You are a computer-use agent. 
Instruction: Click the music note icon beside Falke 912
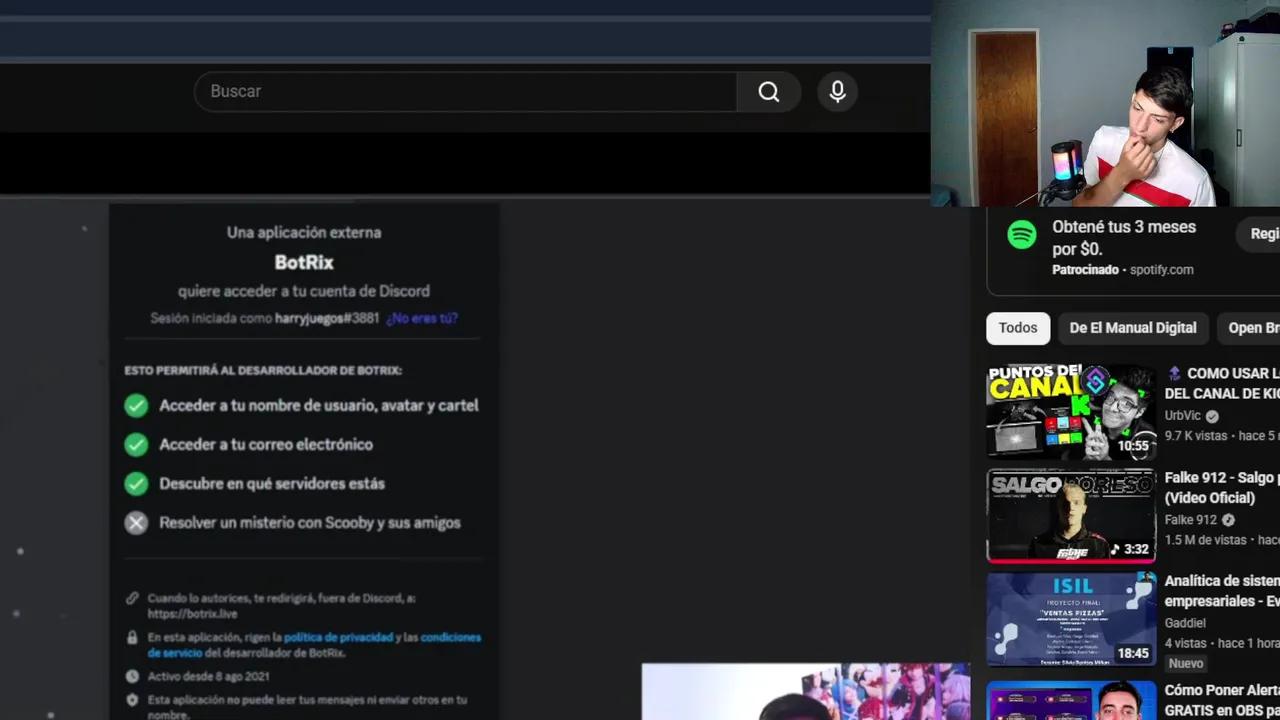coord(1228,520)
